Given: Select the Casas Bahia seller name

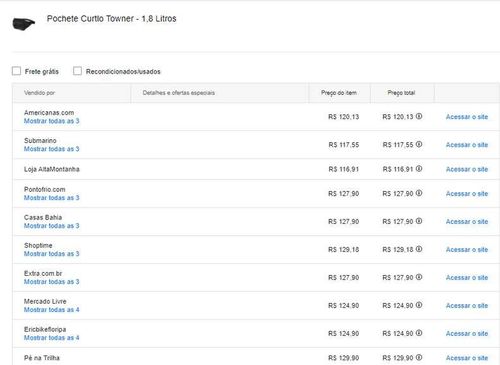Looking at the screenshot, I should [x=43, y=217].
